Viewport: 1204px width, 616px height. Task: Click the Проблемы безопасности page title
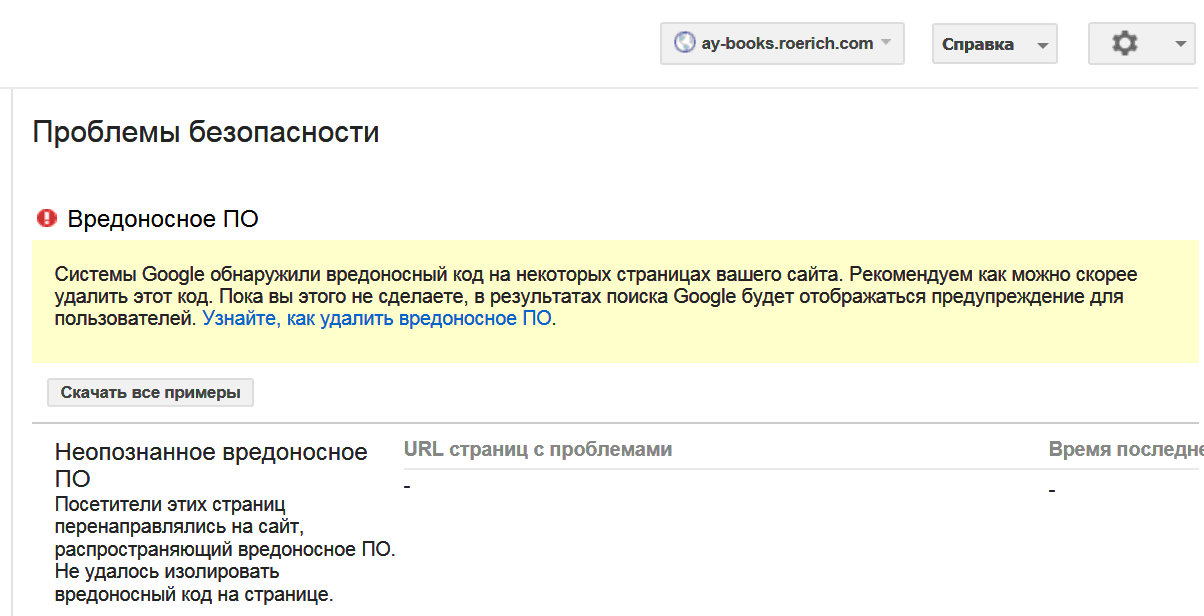206,131
